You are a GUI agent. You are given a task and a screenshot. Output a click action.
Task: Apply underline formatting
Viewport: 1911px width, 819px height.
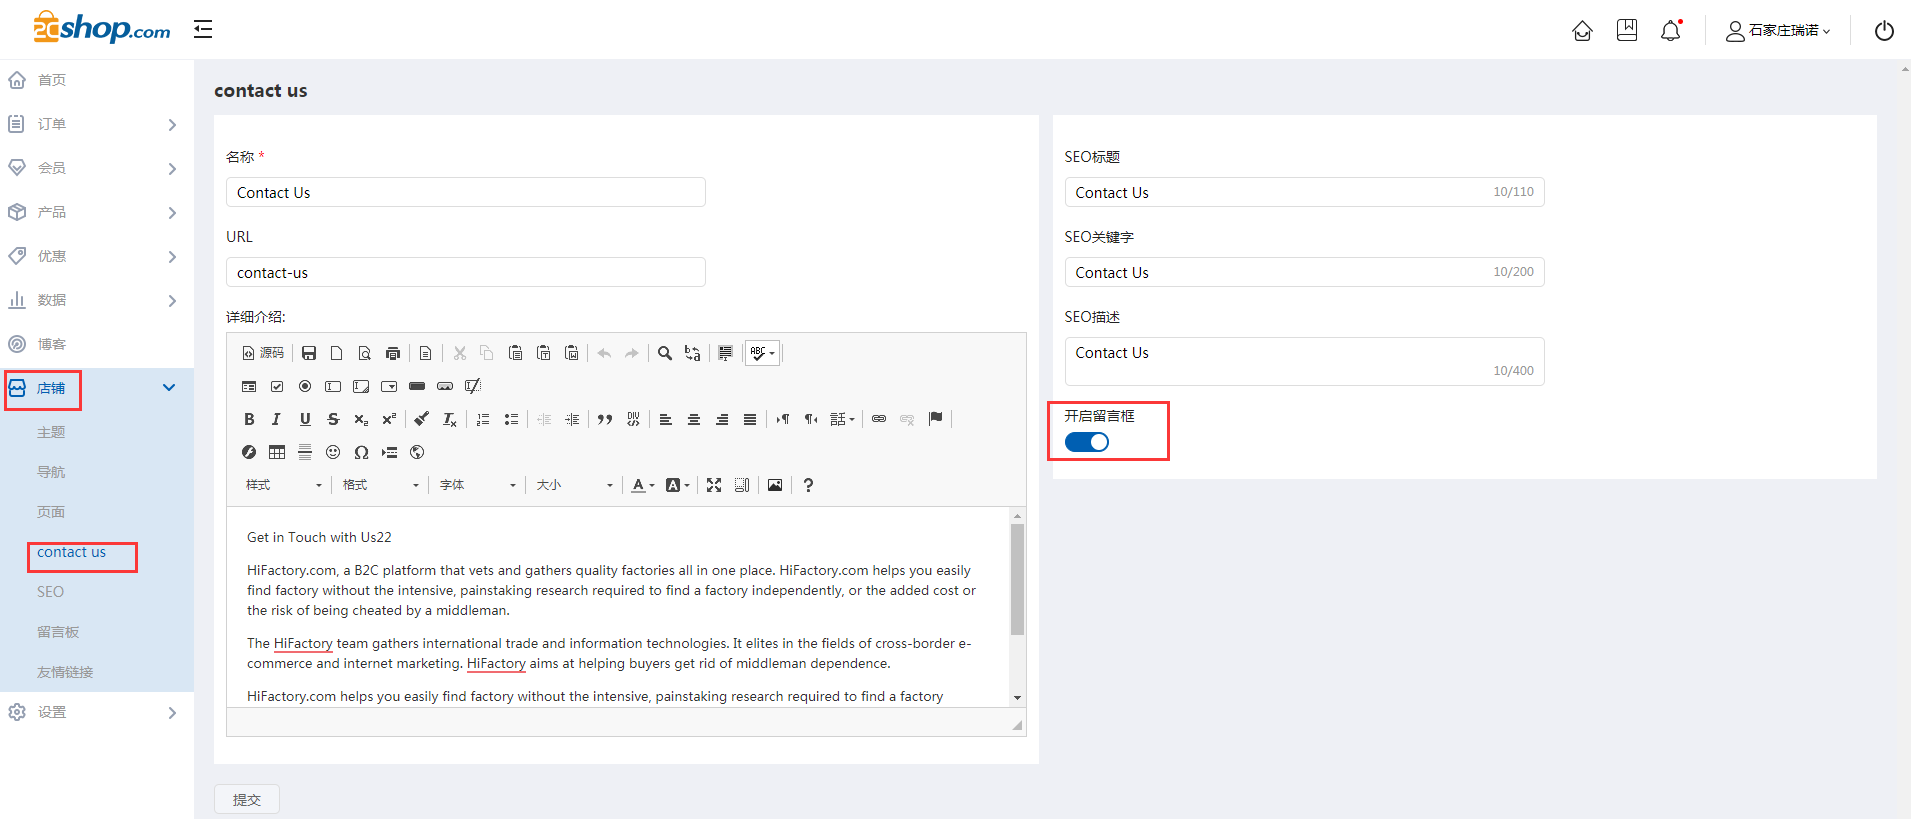[x=305, y=419]
